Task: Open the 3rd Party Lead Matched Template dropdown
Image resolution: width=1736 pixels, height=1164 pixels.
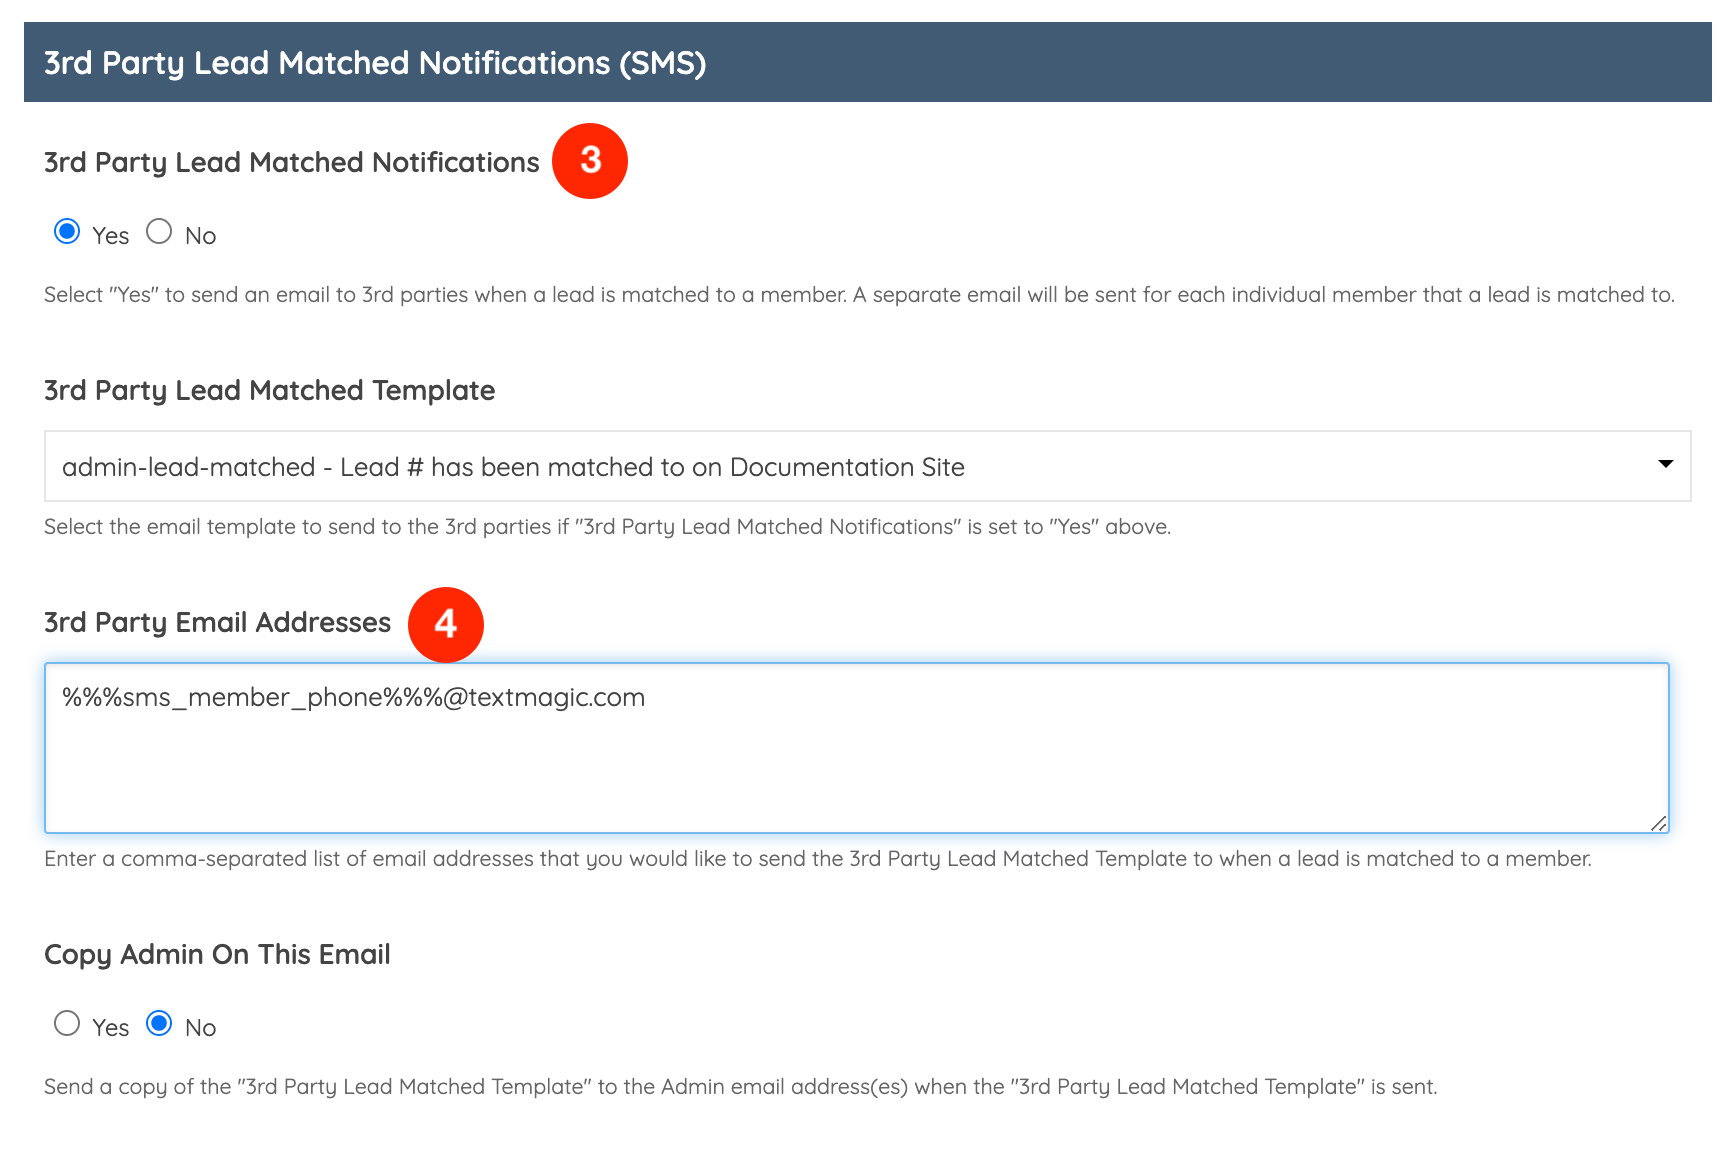Action: click(x=867, y=466)
